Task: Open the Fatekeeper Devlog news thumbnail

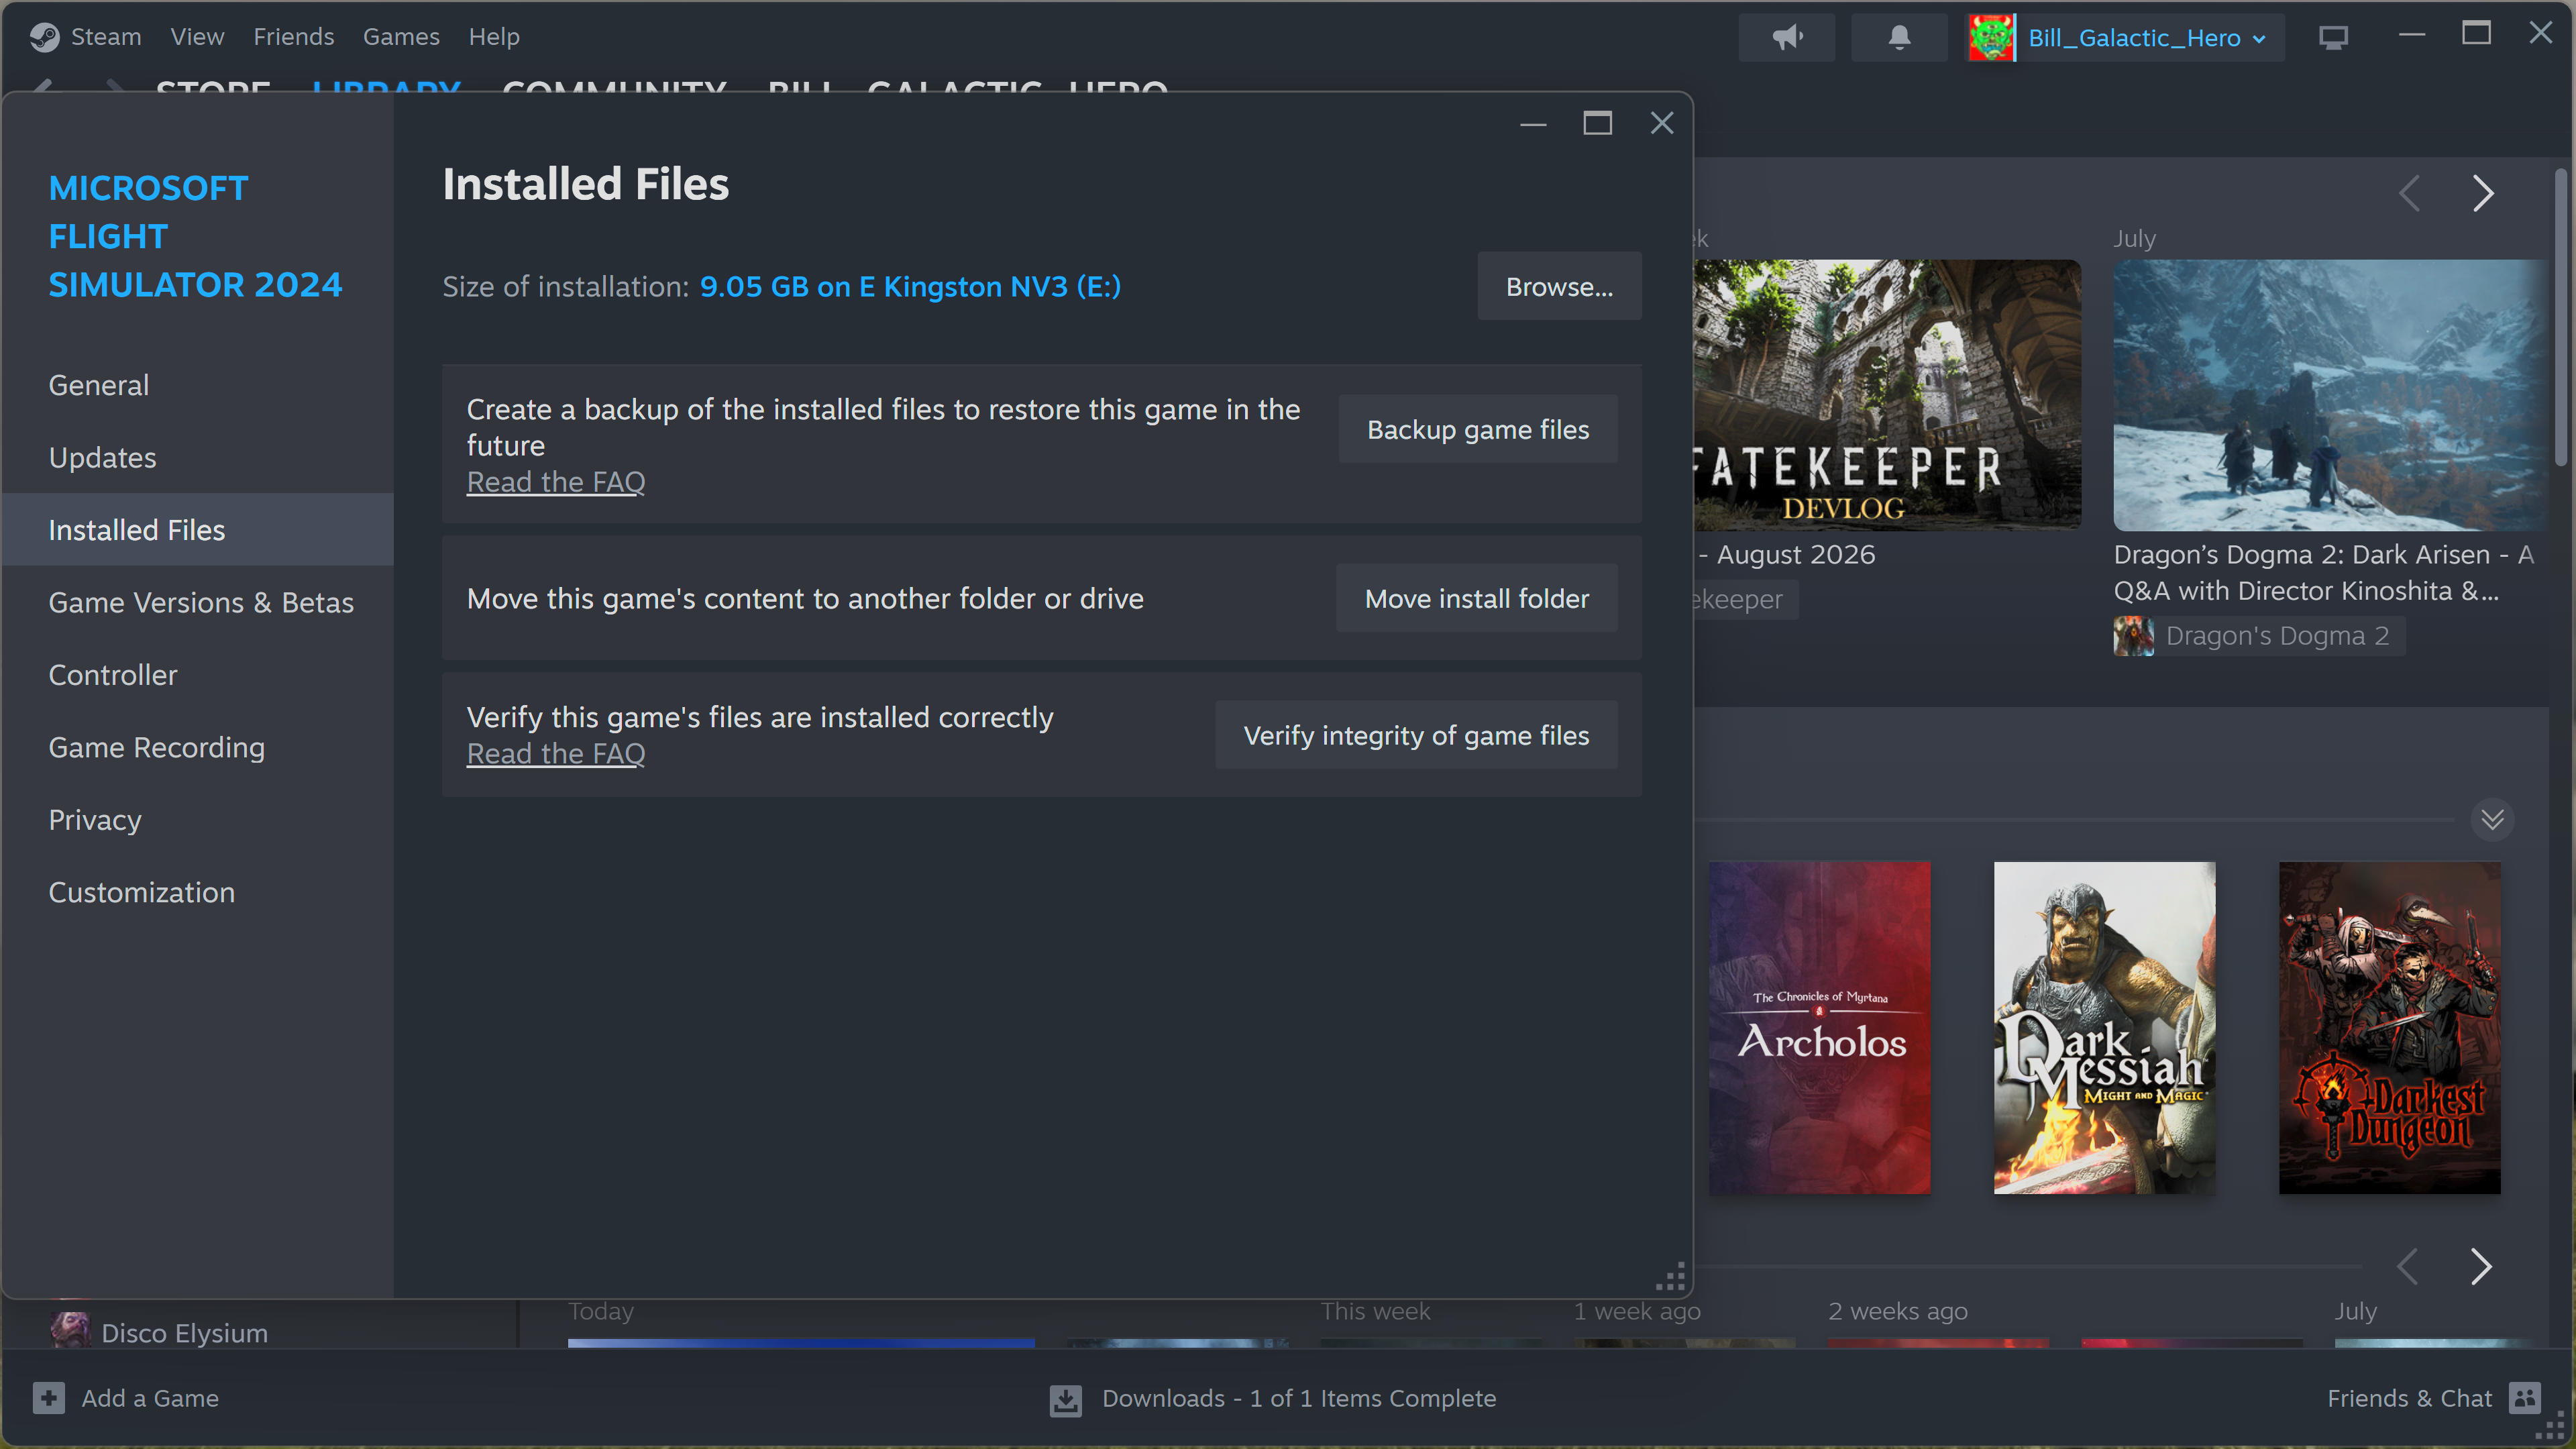Action: 1888,395
